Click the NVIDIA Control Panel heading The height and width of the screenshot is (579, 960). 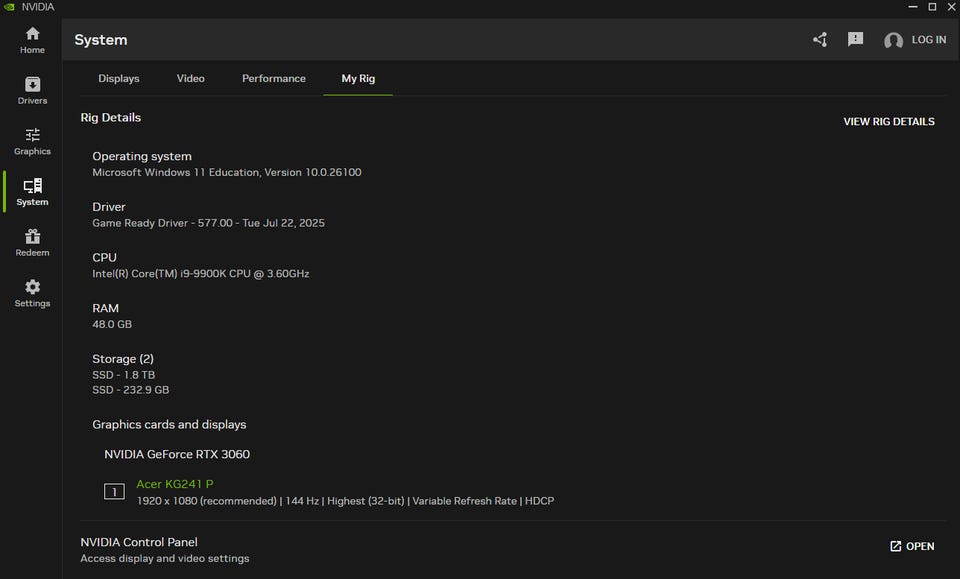click(x=139, y=542)
